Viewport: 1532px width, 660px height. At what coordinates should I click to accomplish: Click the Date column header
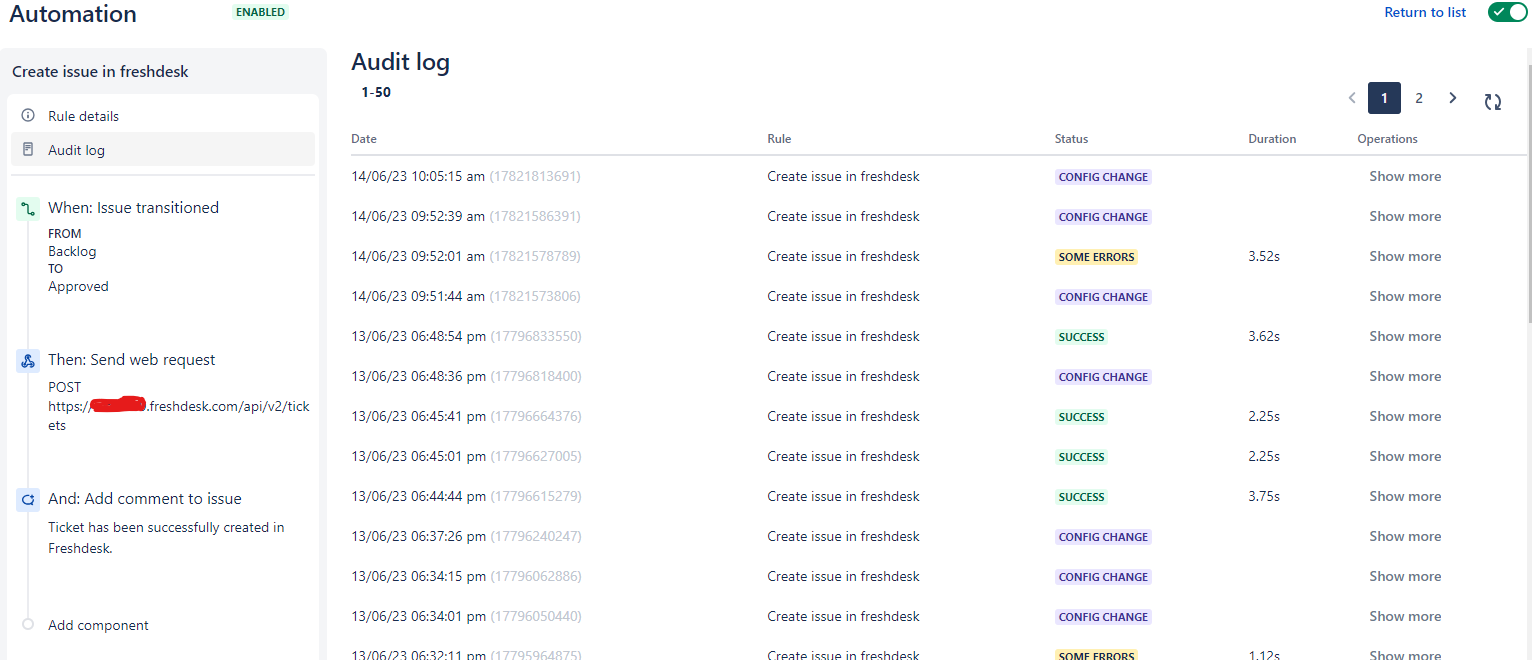pyautogui.click(x=364, y=139)
